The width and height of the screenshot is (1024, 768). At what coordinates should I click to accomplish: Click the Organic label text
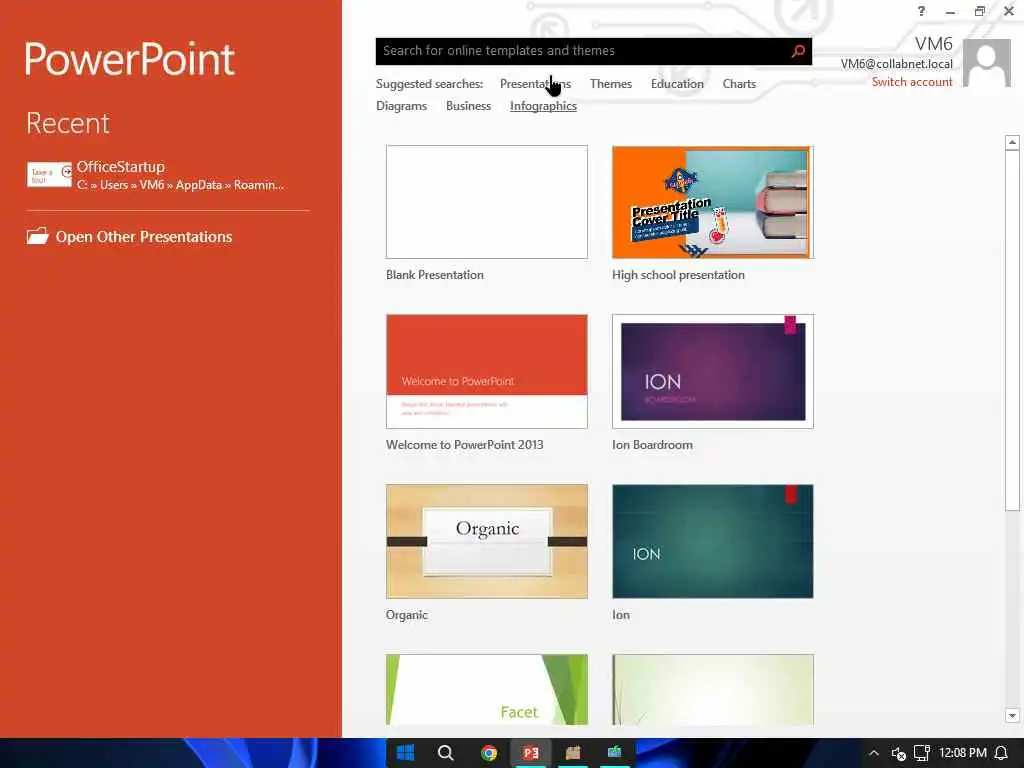(406, 615)
